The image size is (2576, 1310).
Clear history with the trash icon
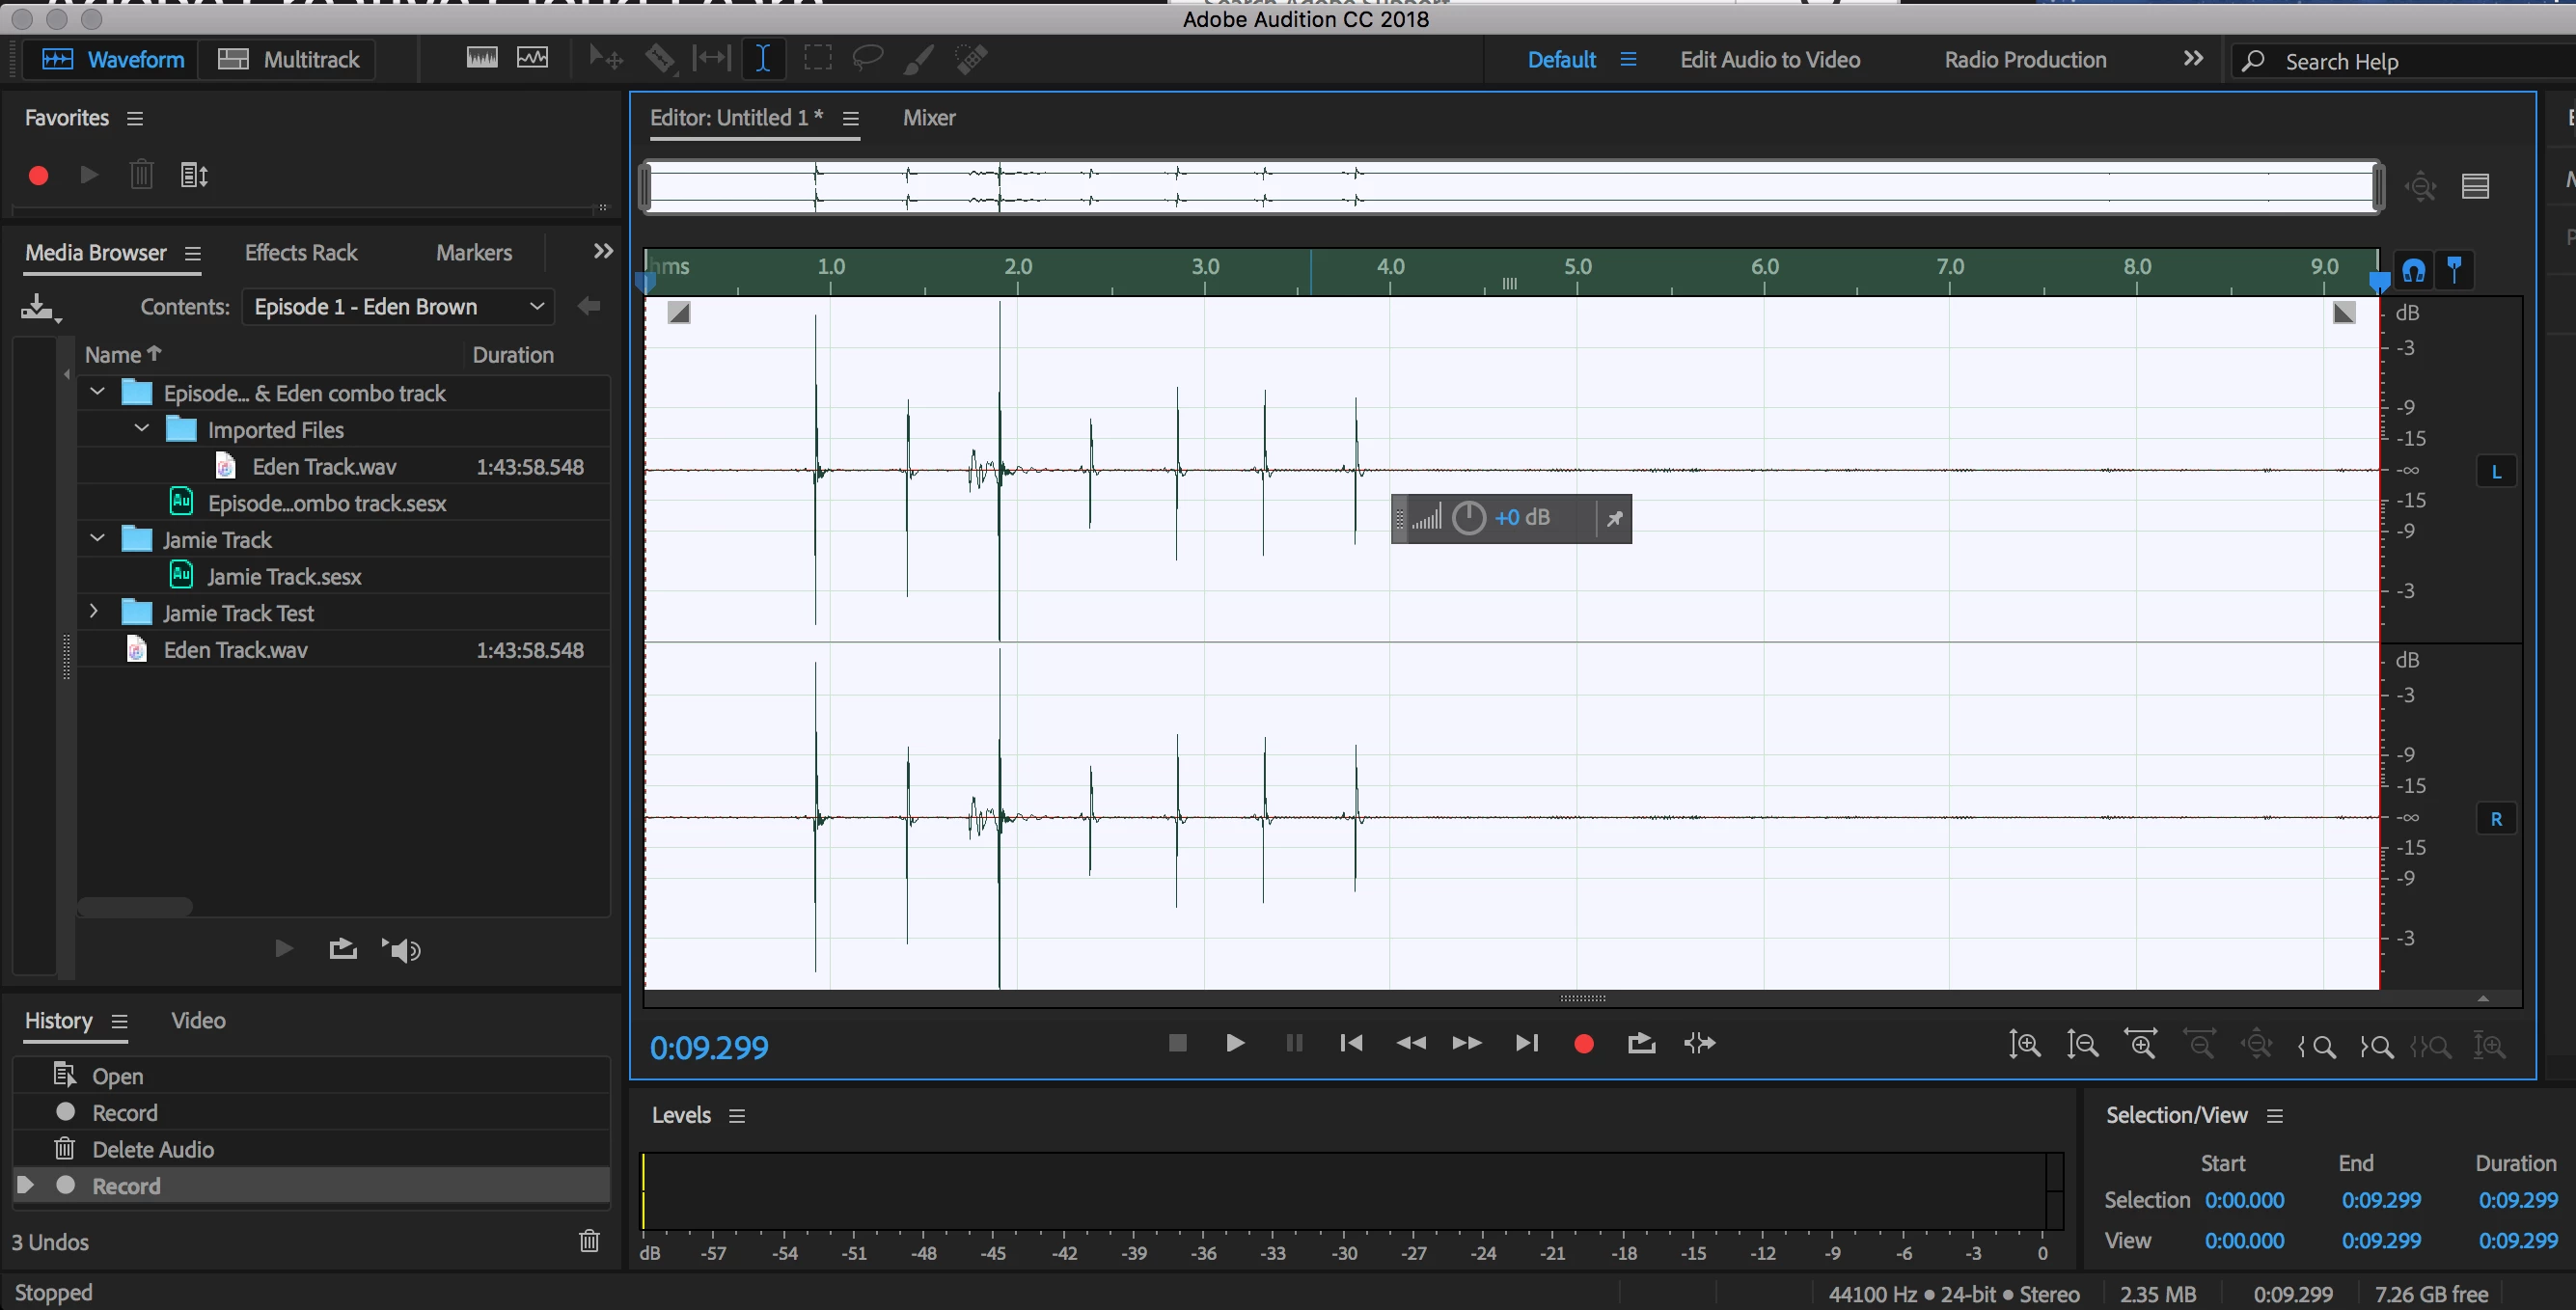[x=589, y=1241]
